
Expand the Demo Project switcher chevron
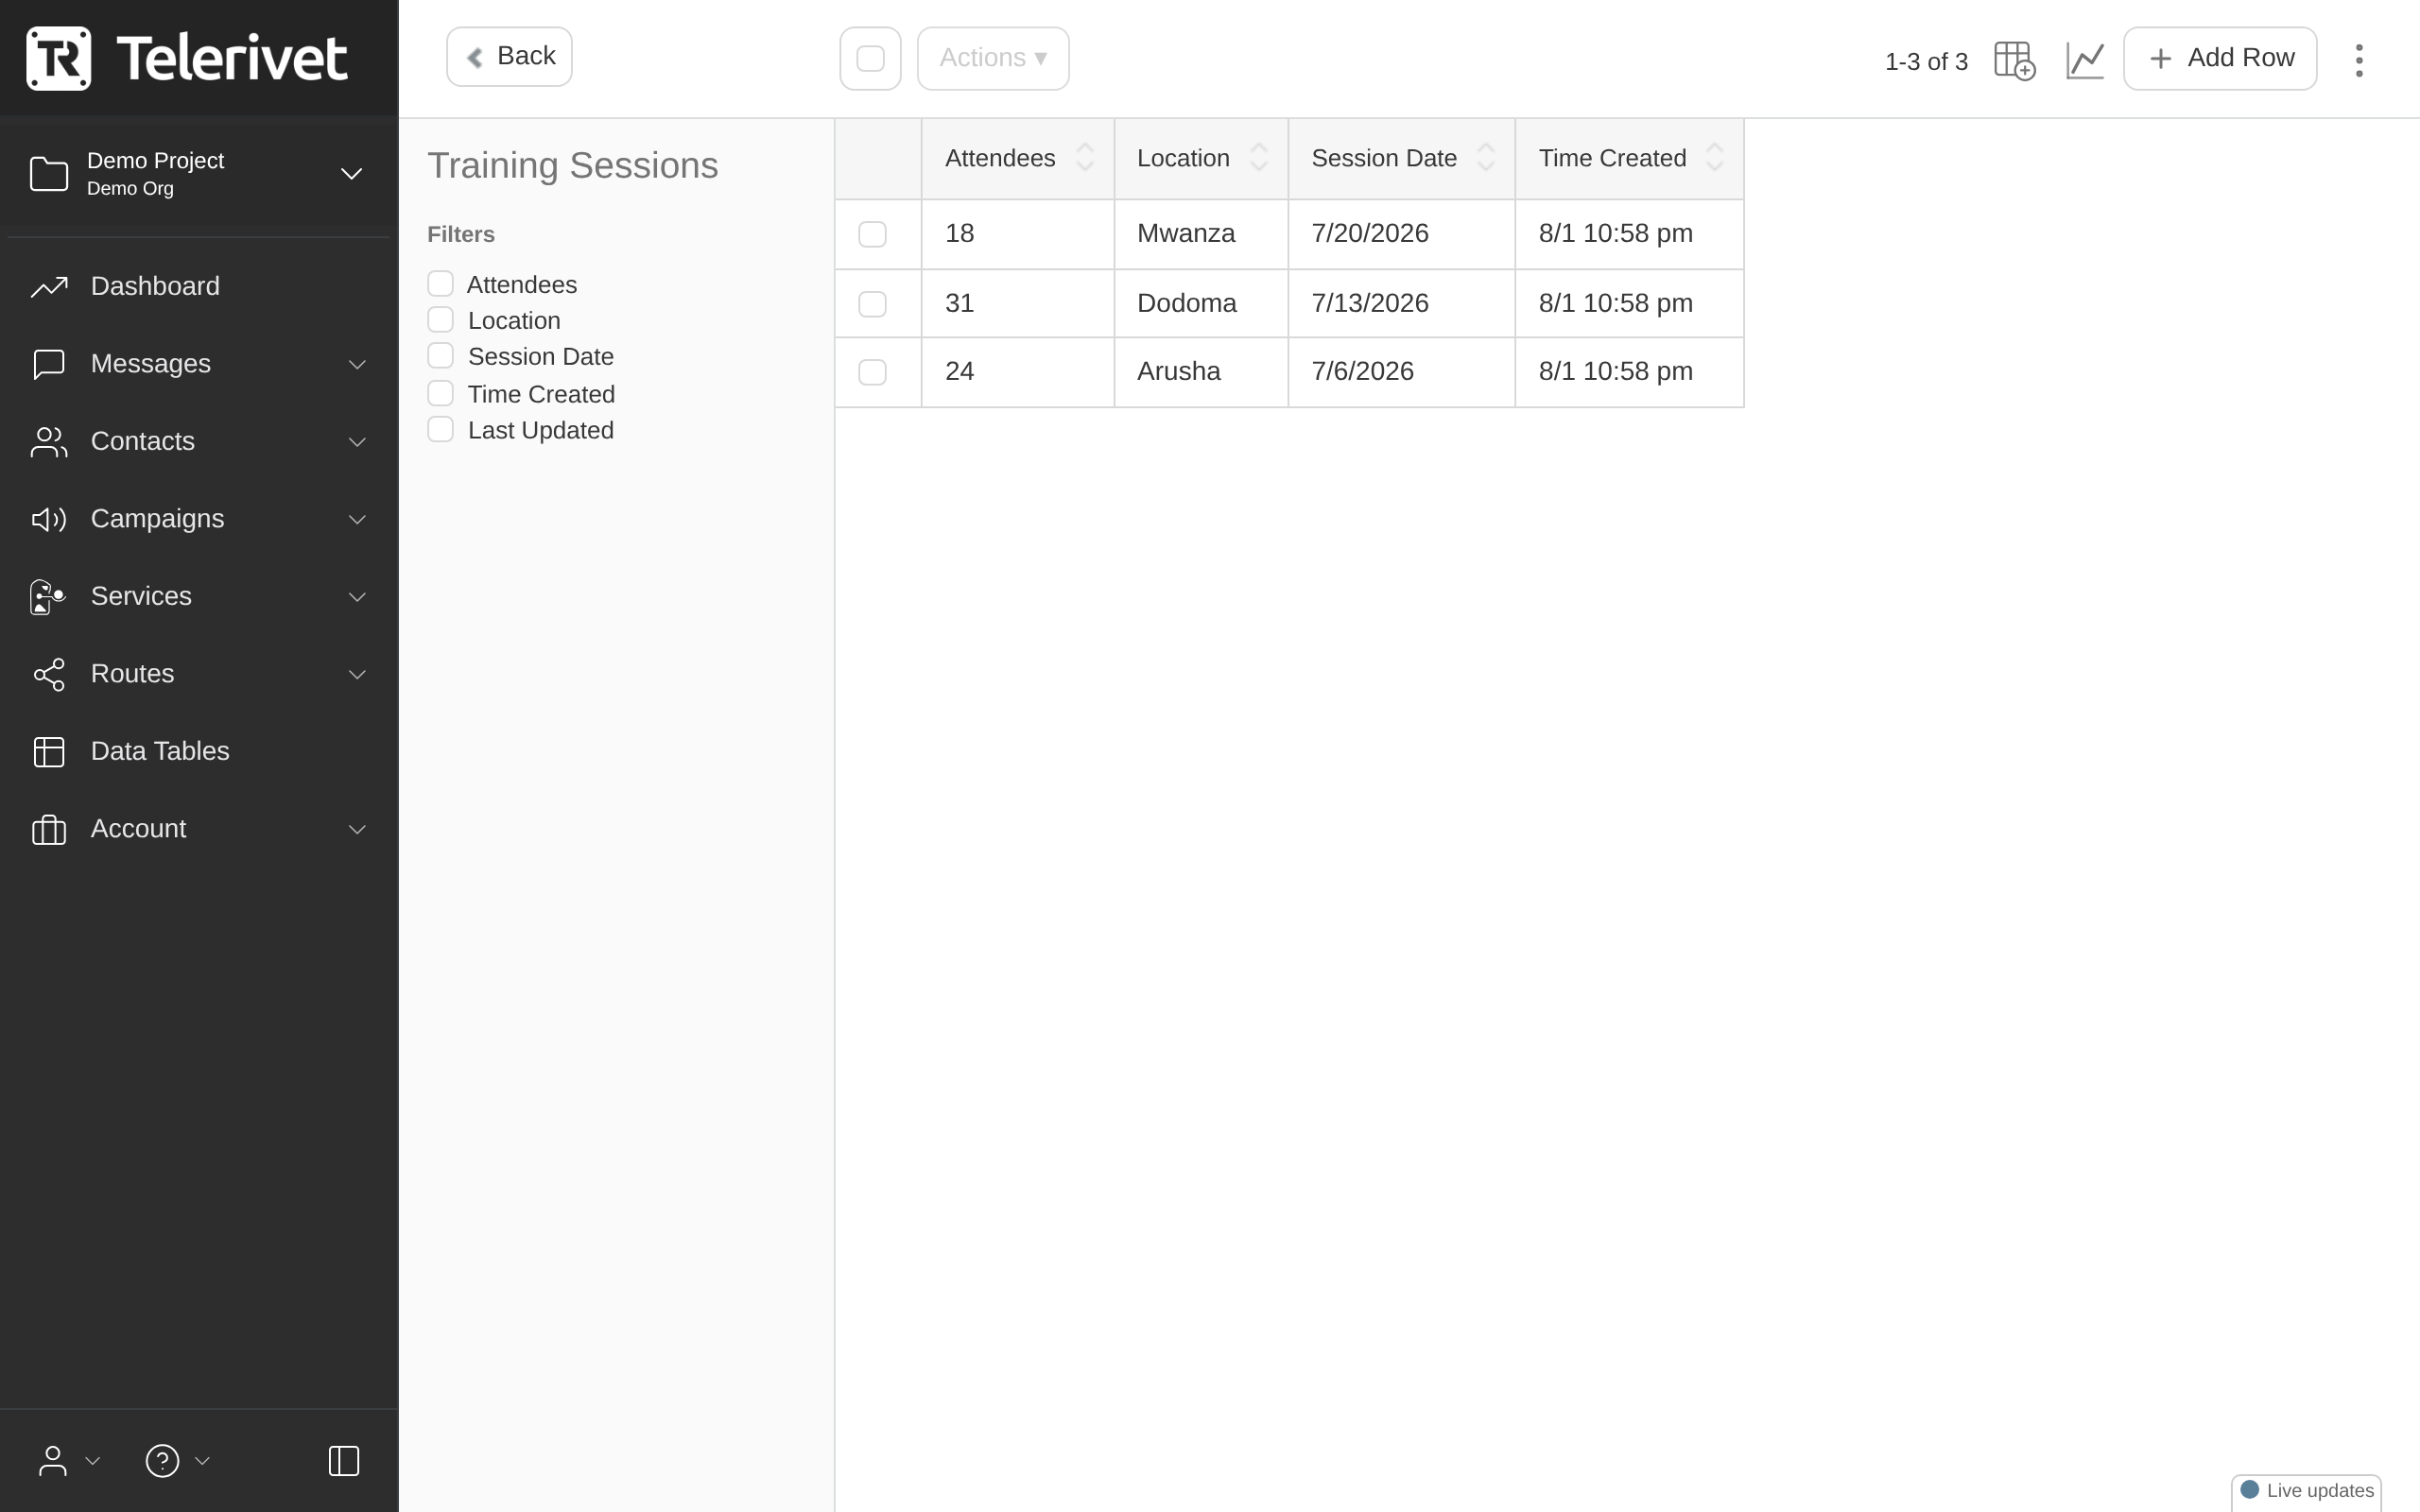pyautogui.click(x=351, y=174)
